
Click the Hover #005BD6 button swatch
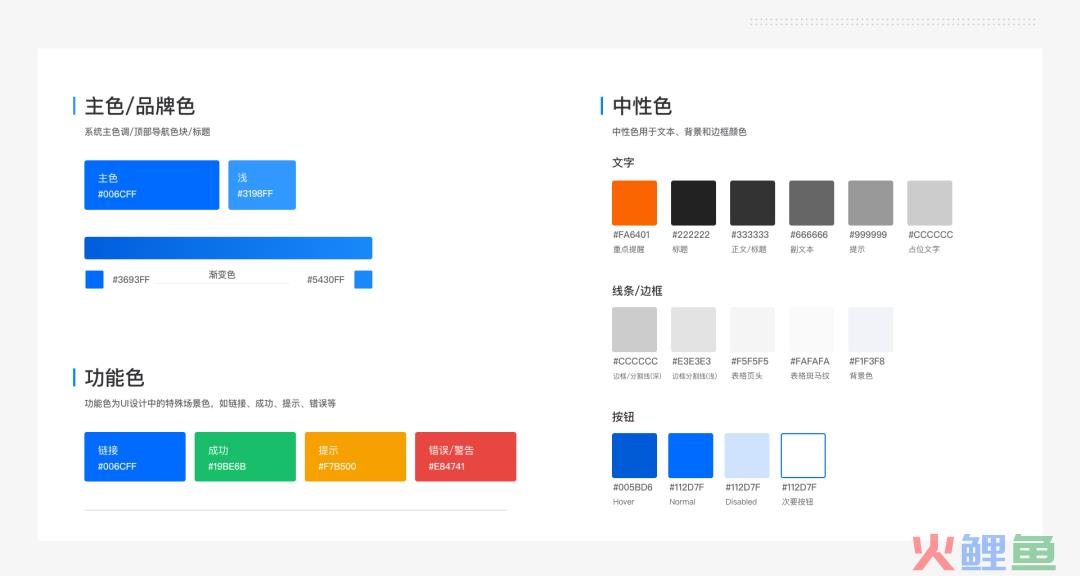634,456
